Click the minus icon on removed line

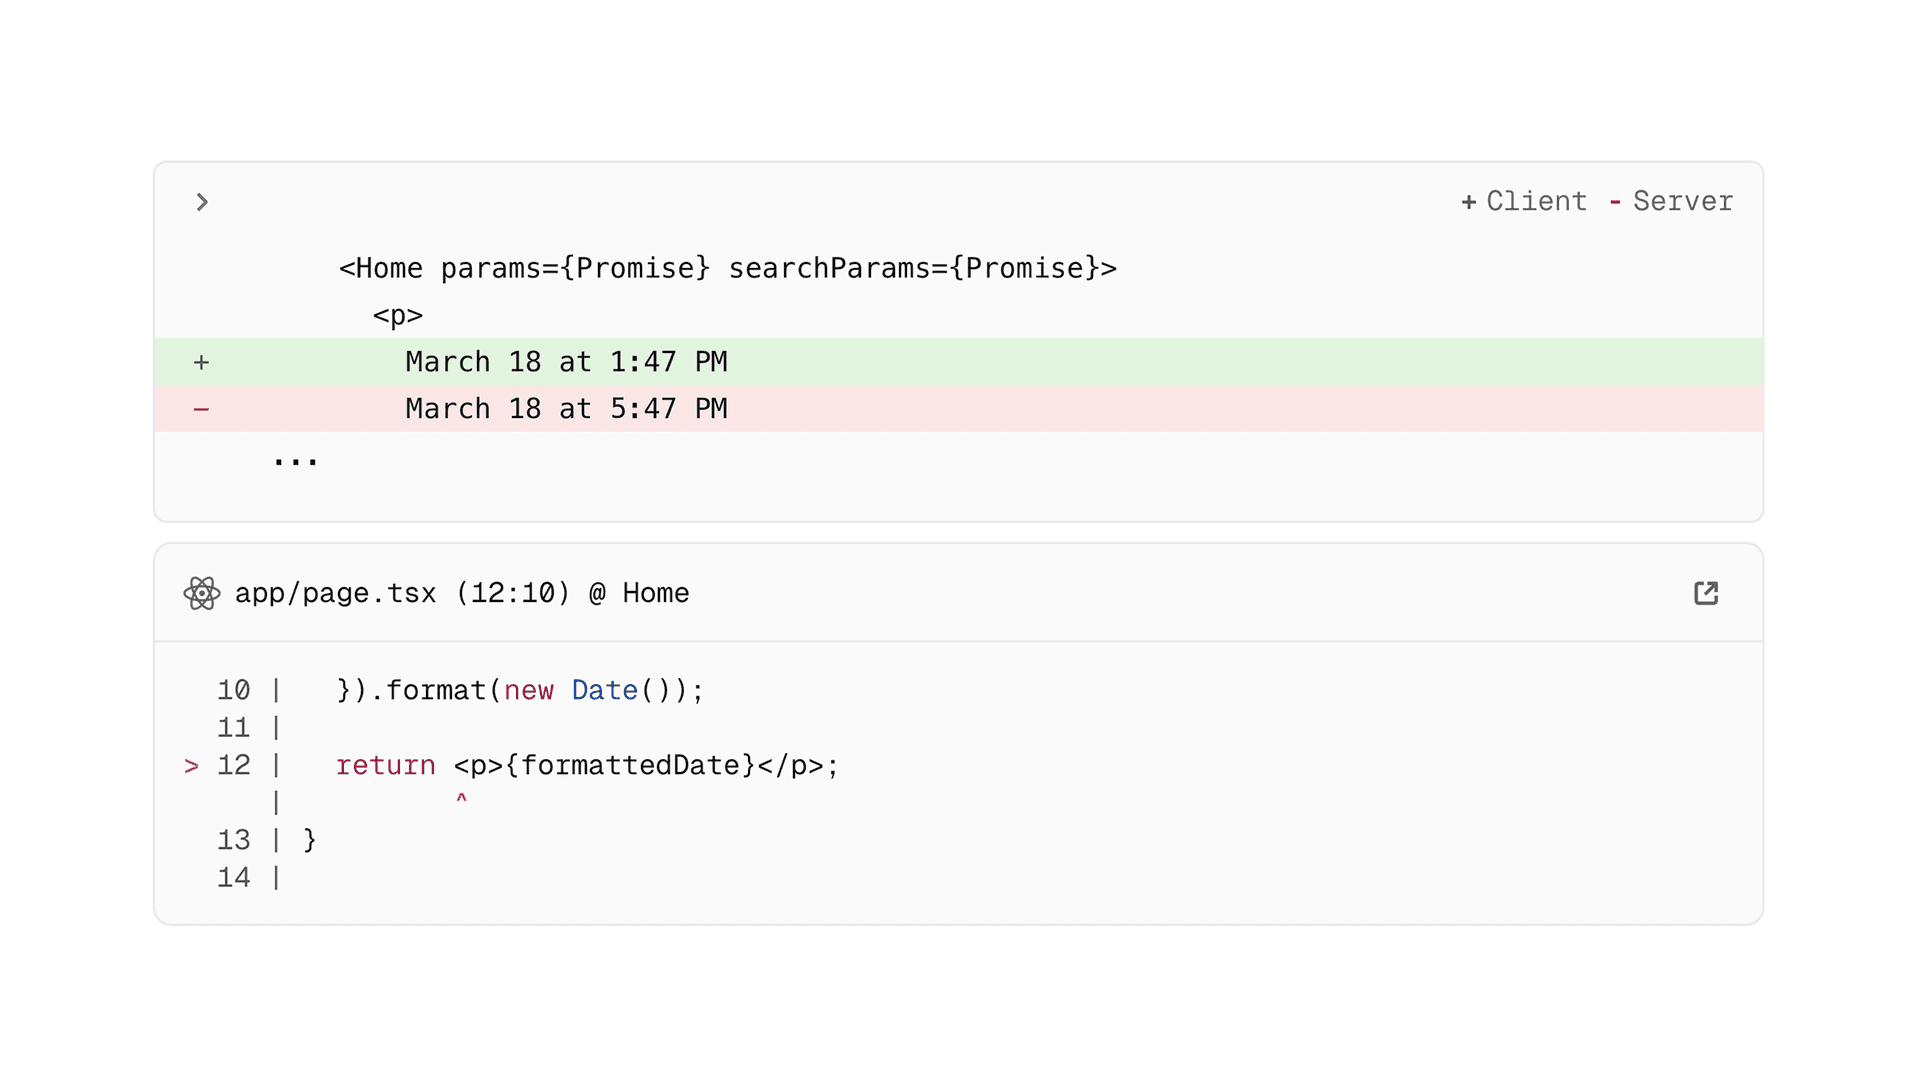coord(201,409)
